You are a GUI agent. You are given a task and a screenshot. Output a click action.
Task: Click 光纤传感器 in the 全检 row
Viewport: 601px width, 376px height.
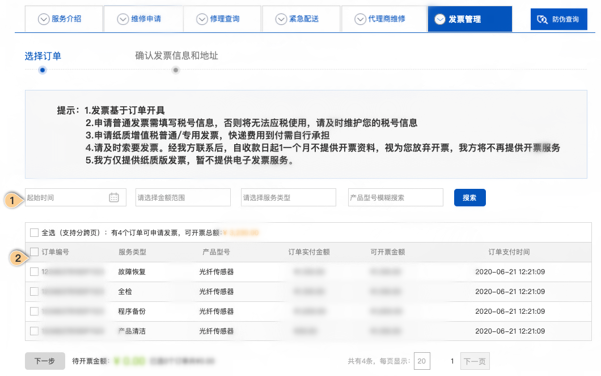click(x=216, y=292)
